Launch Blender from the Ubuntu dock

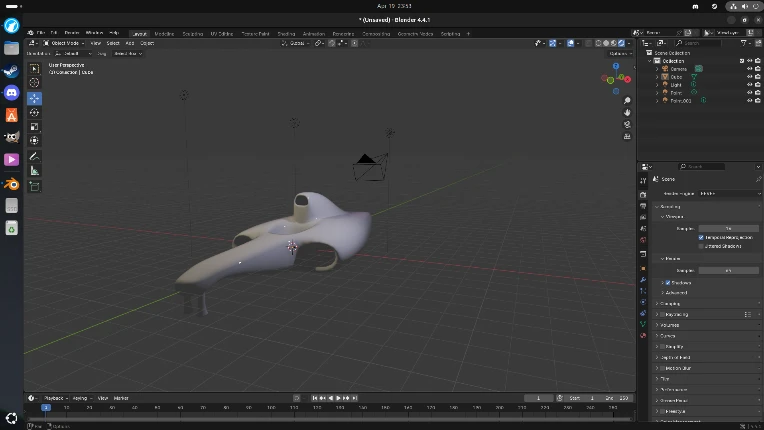(x=11, y=184)
